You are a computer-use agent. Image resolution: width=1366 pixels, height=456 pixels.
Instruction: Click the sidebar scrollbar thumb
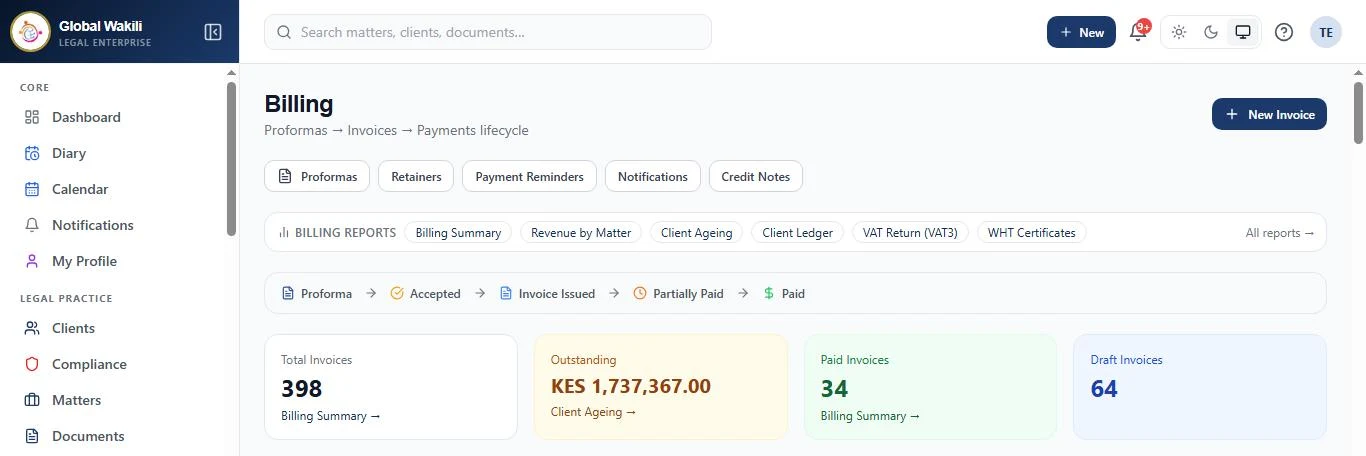pyautogui.click(x=232, y=158)
